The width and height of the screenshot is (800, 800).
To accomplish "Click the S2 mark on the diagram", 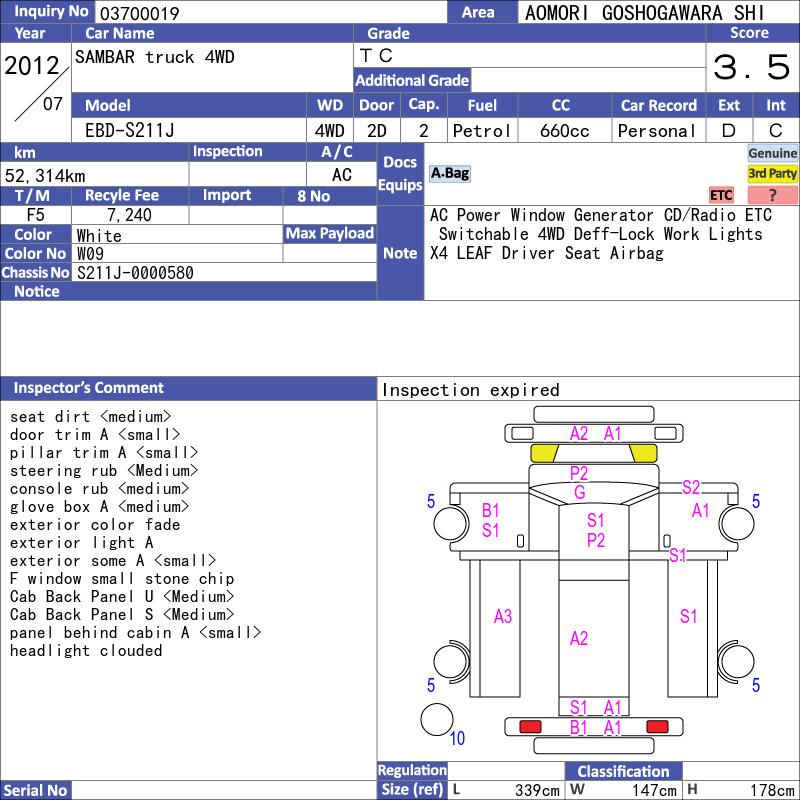I will [x=691, y=487].
